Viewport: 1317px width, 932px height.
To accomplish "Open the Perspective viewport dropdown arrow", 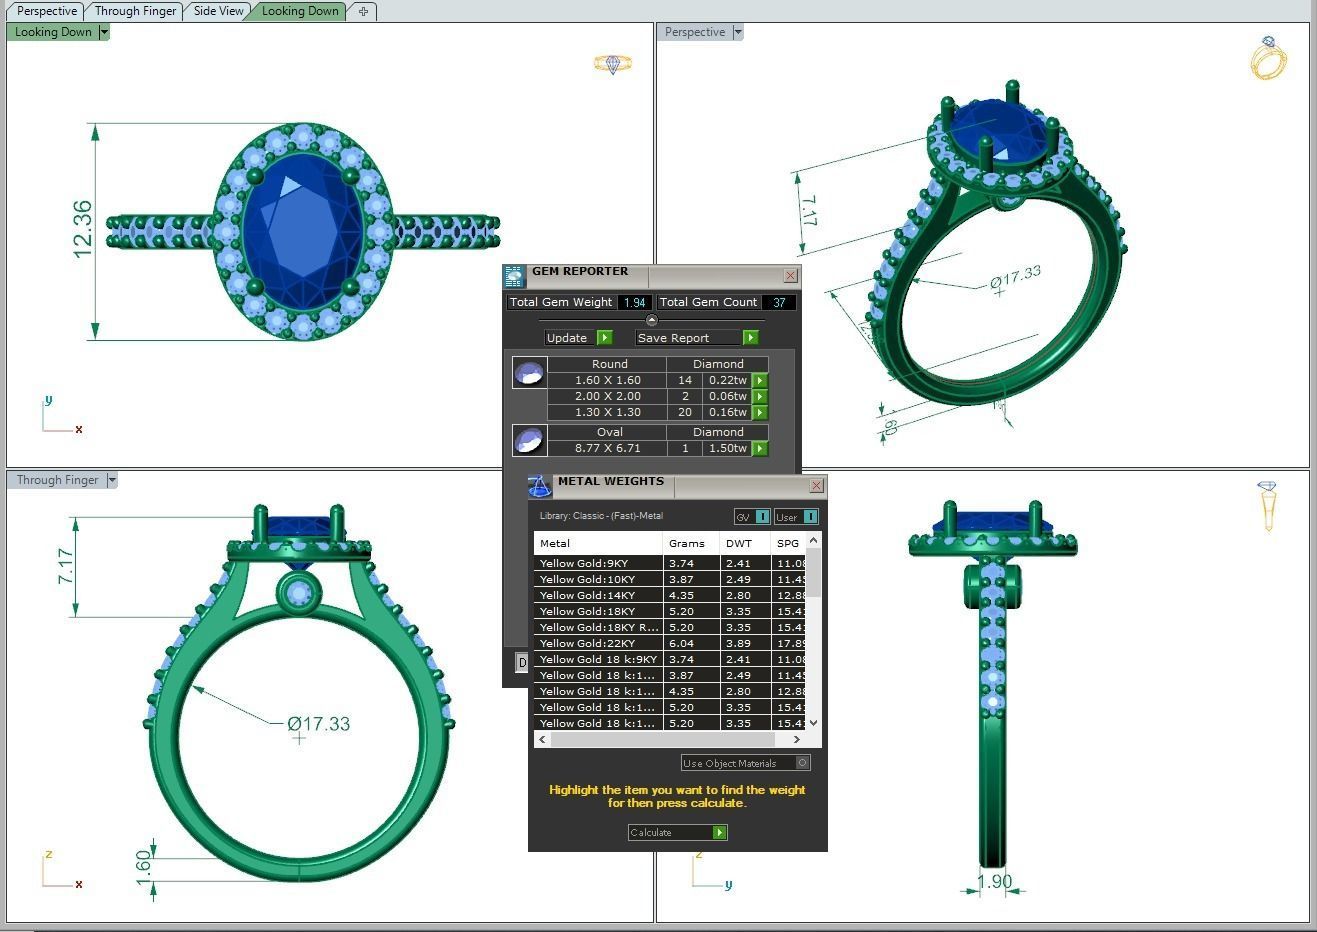I will (x=738, y=32).
